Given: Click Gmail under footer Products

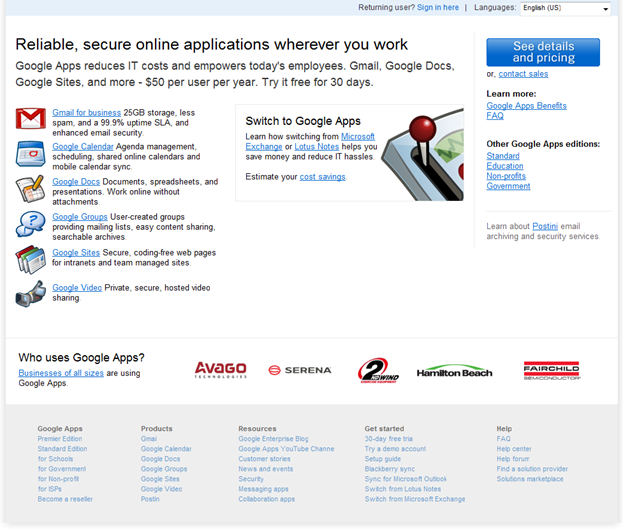Looking at the screenshot, I should point(149,439).
